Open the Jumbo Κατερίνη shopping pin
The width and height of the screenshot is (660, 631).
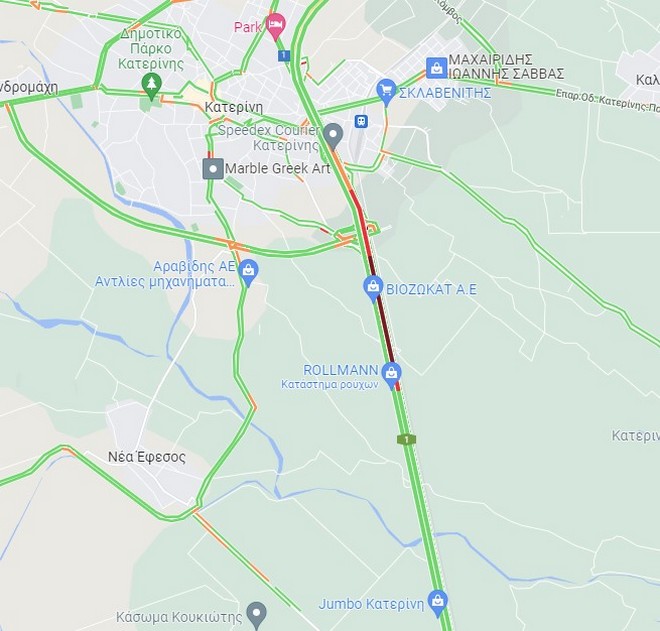click(x=438, y=603)
